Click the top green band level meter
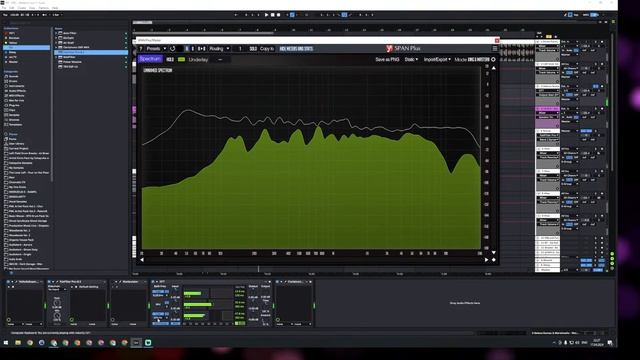This screenshot has height=360, width=640. tap(193, 293)
